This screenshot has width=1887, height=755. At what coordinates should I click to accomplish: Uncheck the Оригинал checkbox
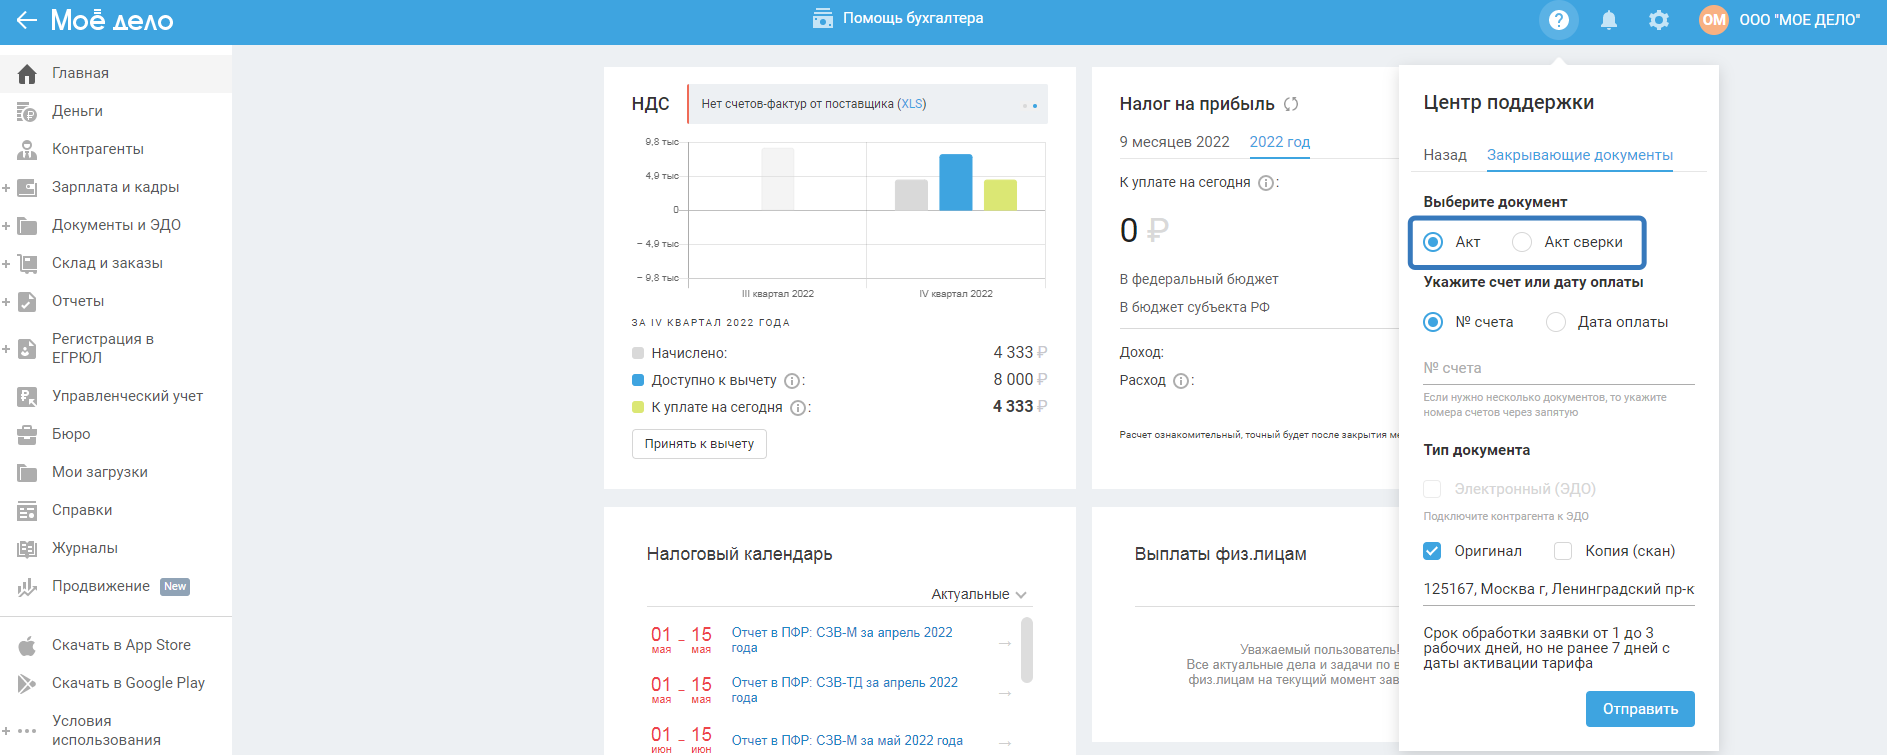pyautogui.click(x=1432, y=551)
